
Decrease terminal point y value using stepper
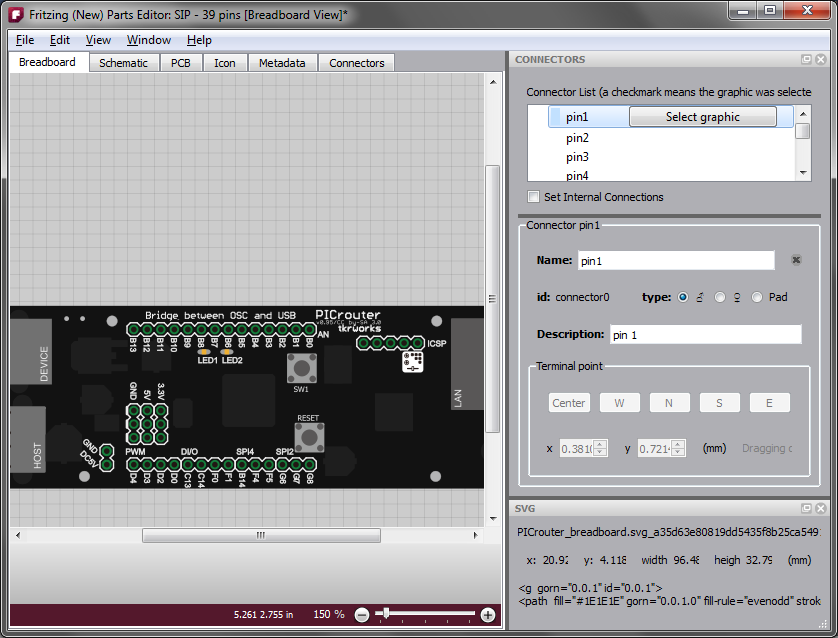(x=679, y=453)
